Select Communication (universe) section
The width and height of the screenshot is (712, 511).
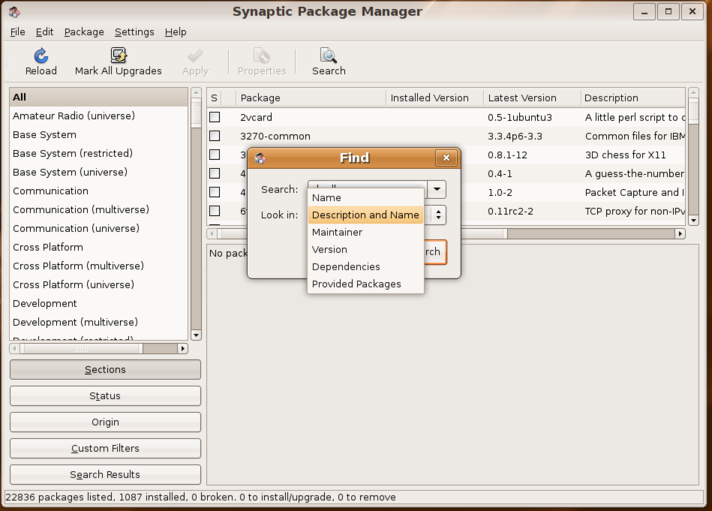[x=99, y=228]
